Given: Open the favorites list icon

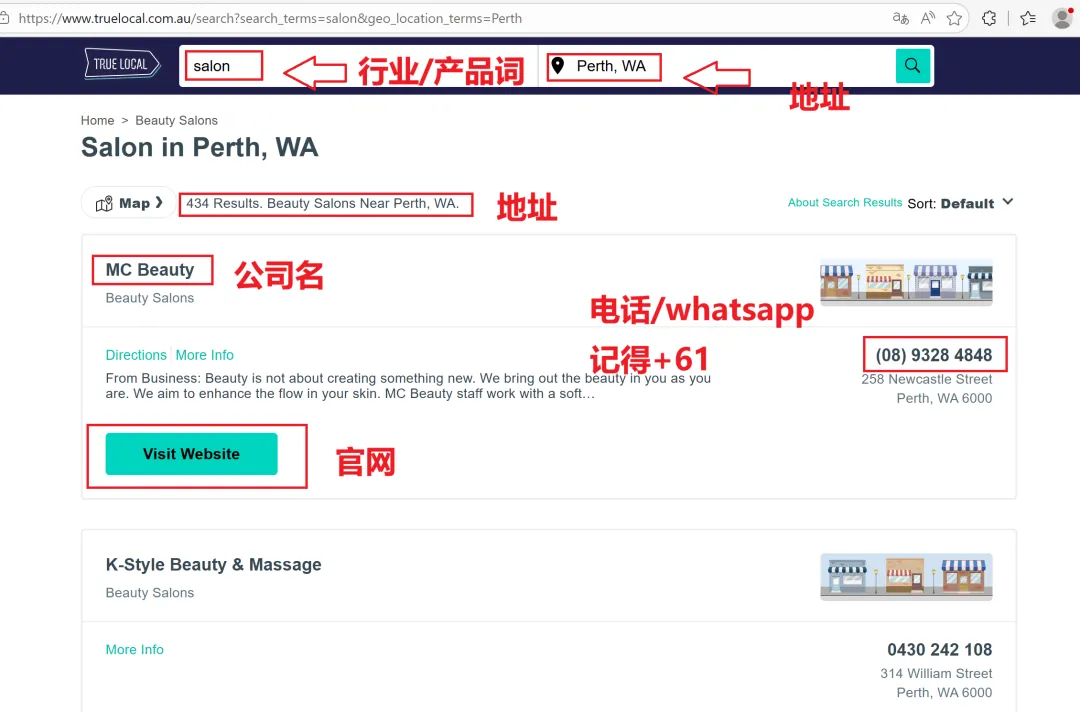Looking at the screenshot, I should pyautogui.click(x=1028, y=19).
